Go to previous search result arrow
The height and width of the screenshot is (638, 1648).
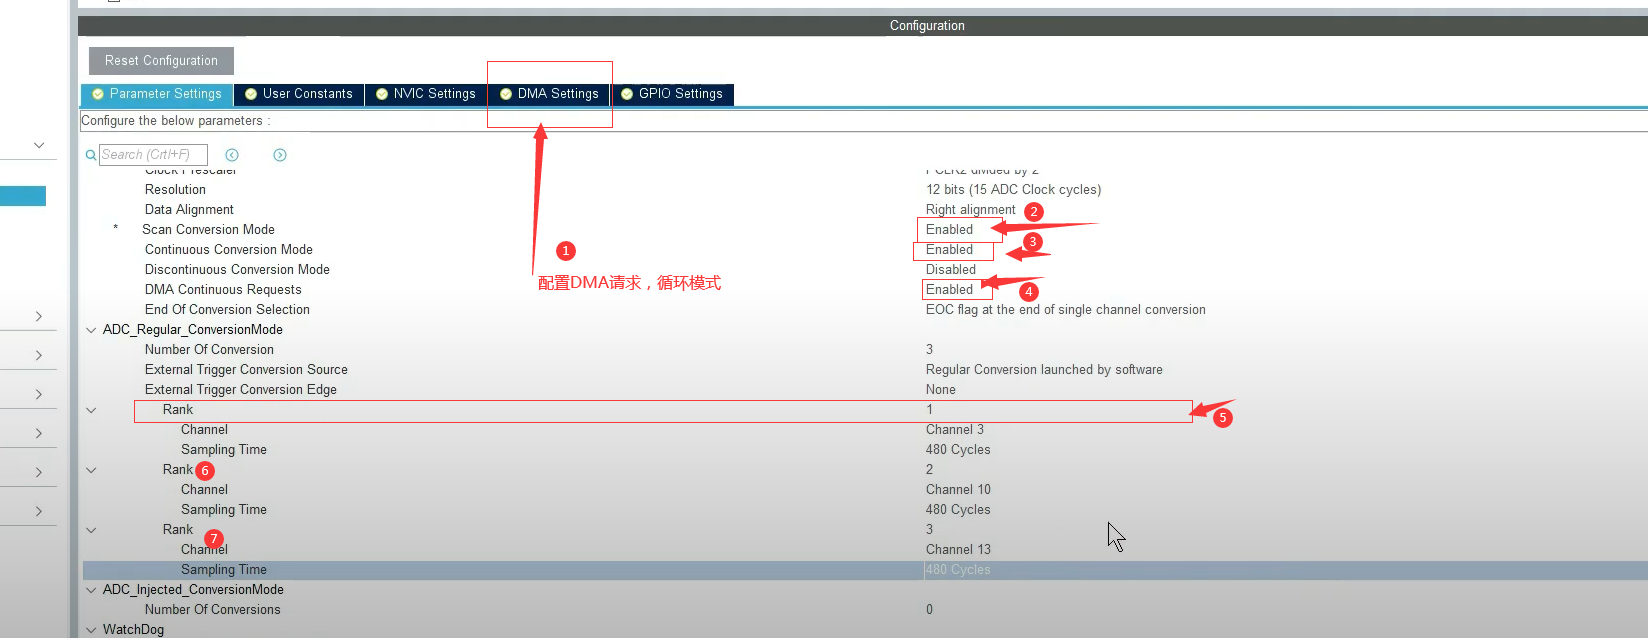pyautogui.click(x=232, y=155)
